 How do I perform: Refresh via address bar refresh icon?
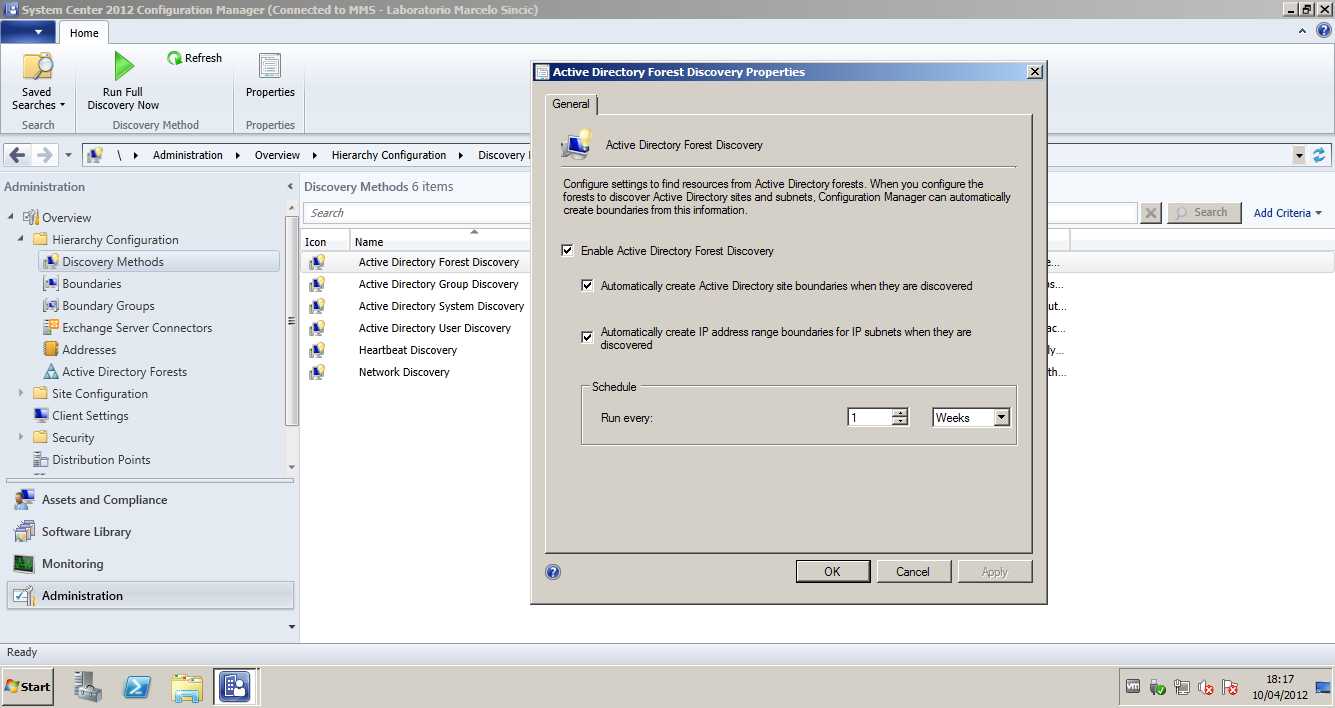(1319, 155)
